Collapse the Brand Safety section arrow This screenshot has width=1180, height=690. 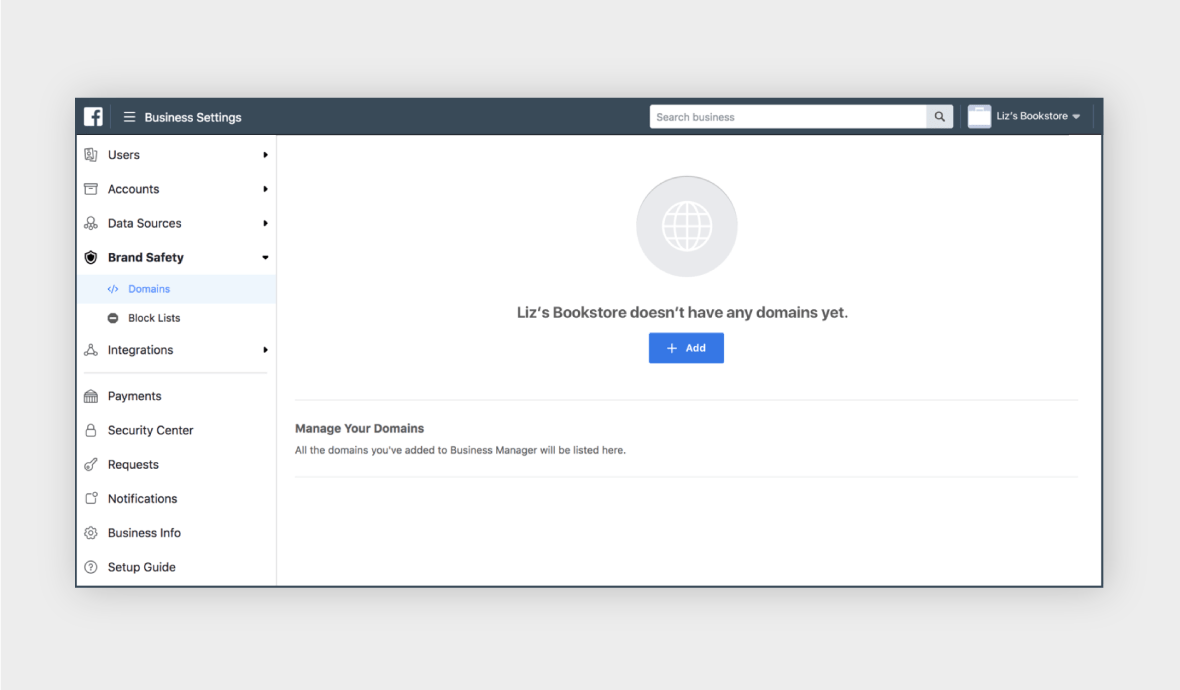click(x=265, y=257)
